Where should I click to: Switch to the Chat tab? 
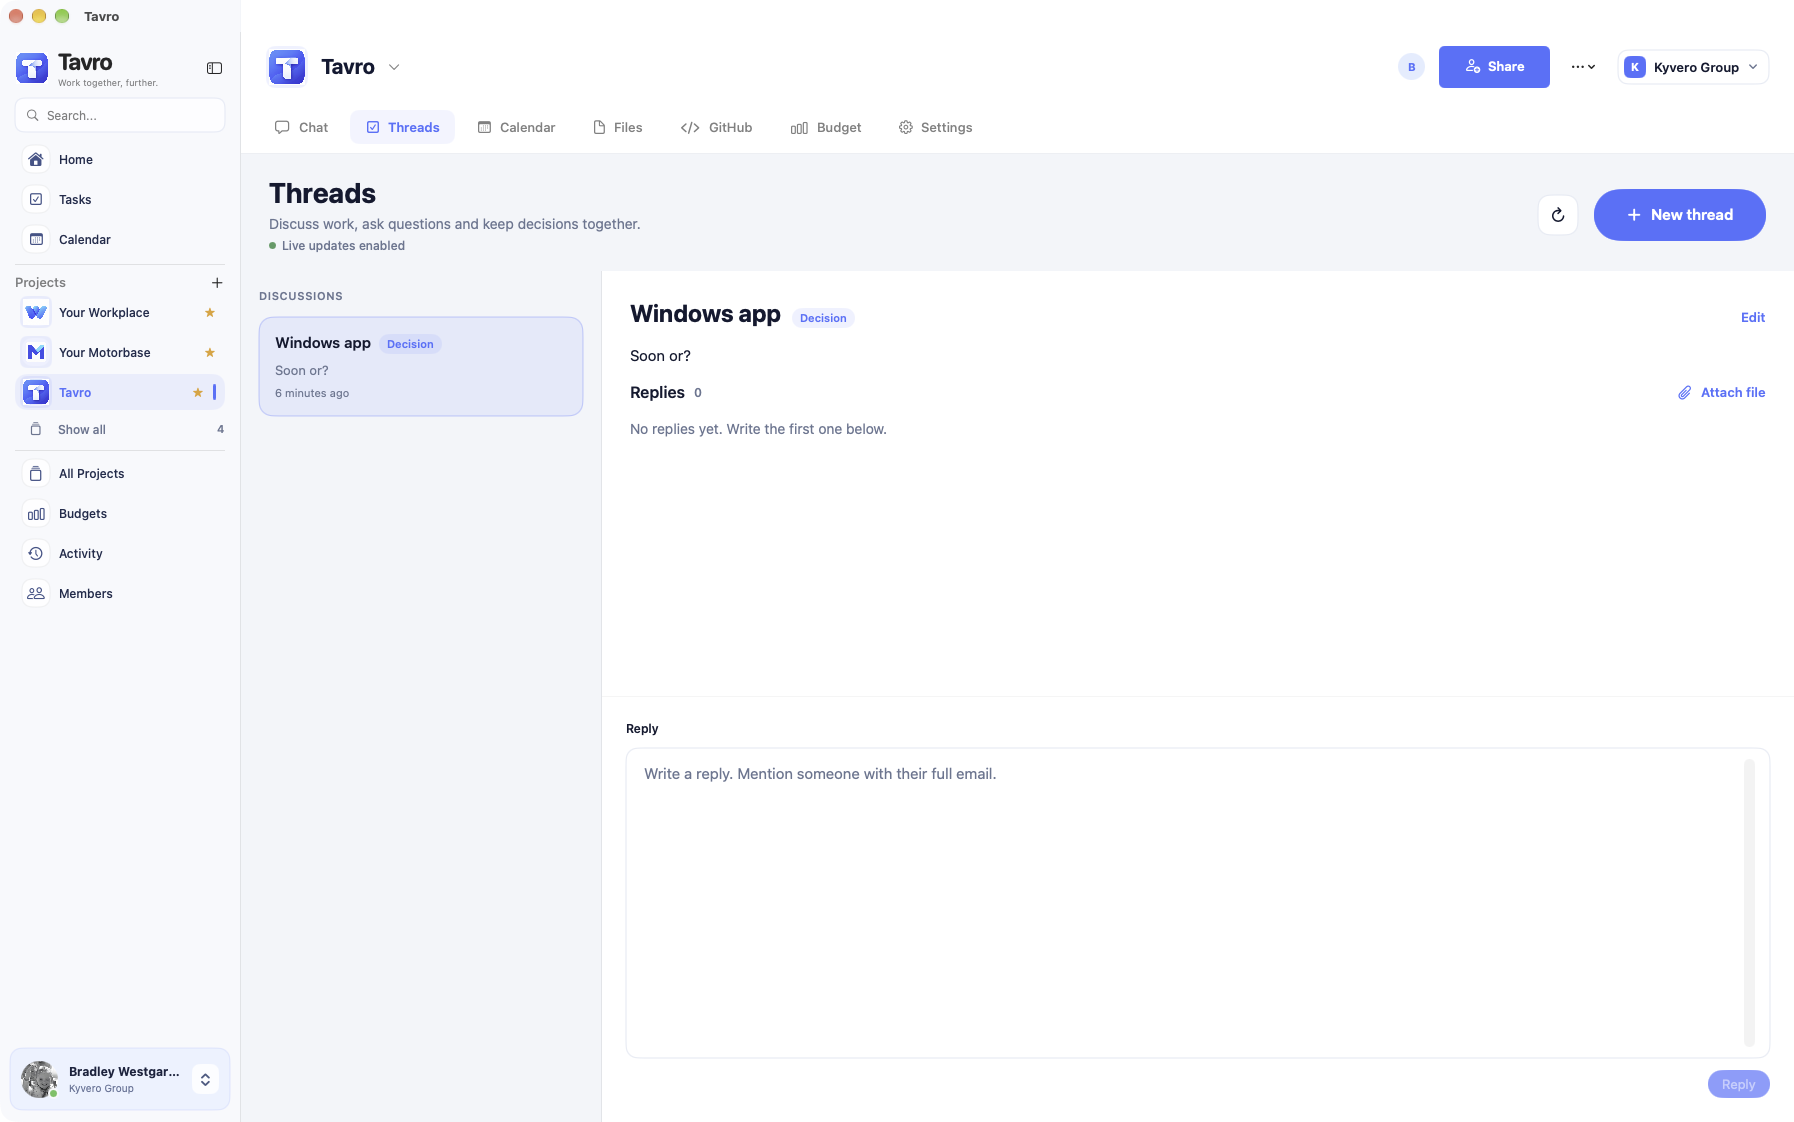[x=302, y=128]
